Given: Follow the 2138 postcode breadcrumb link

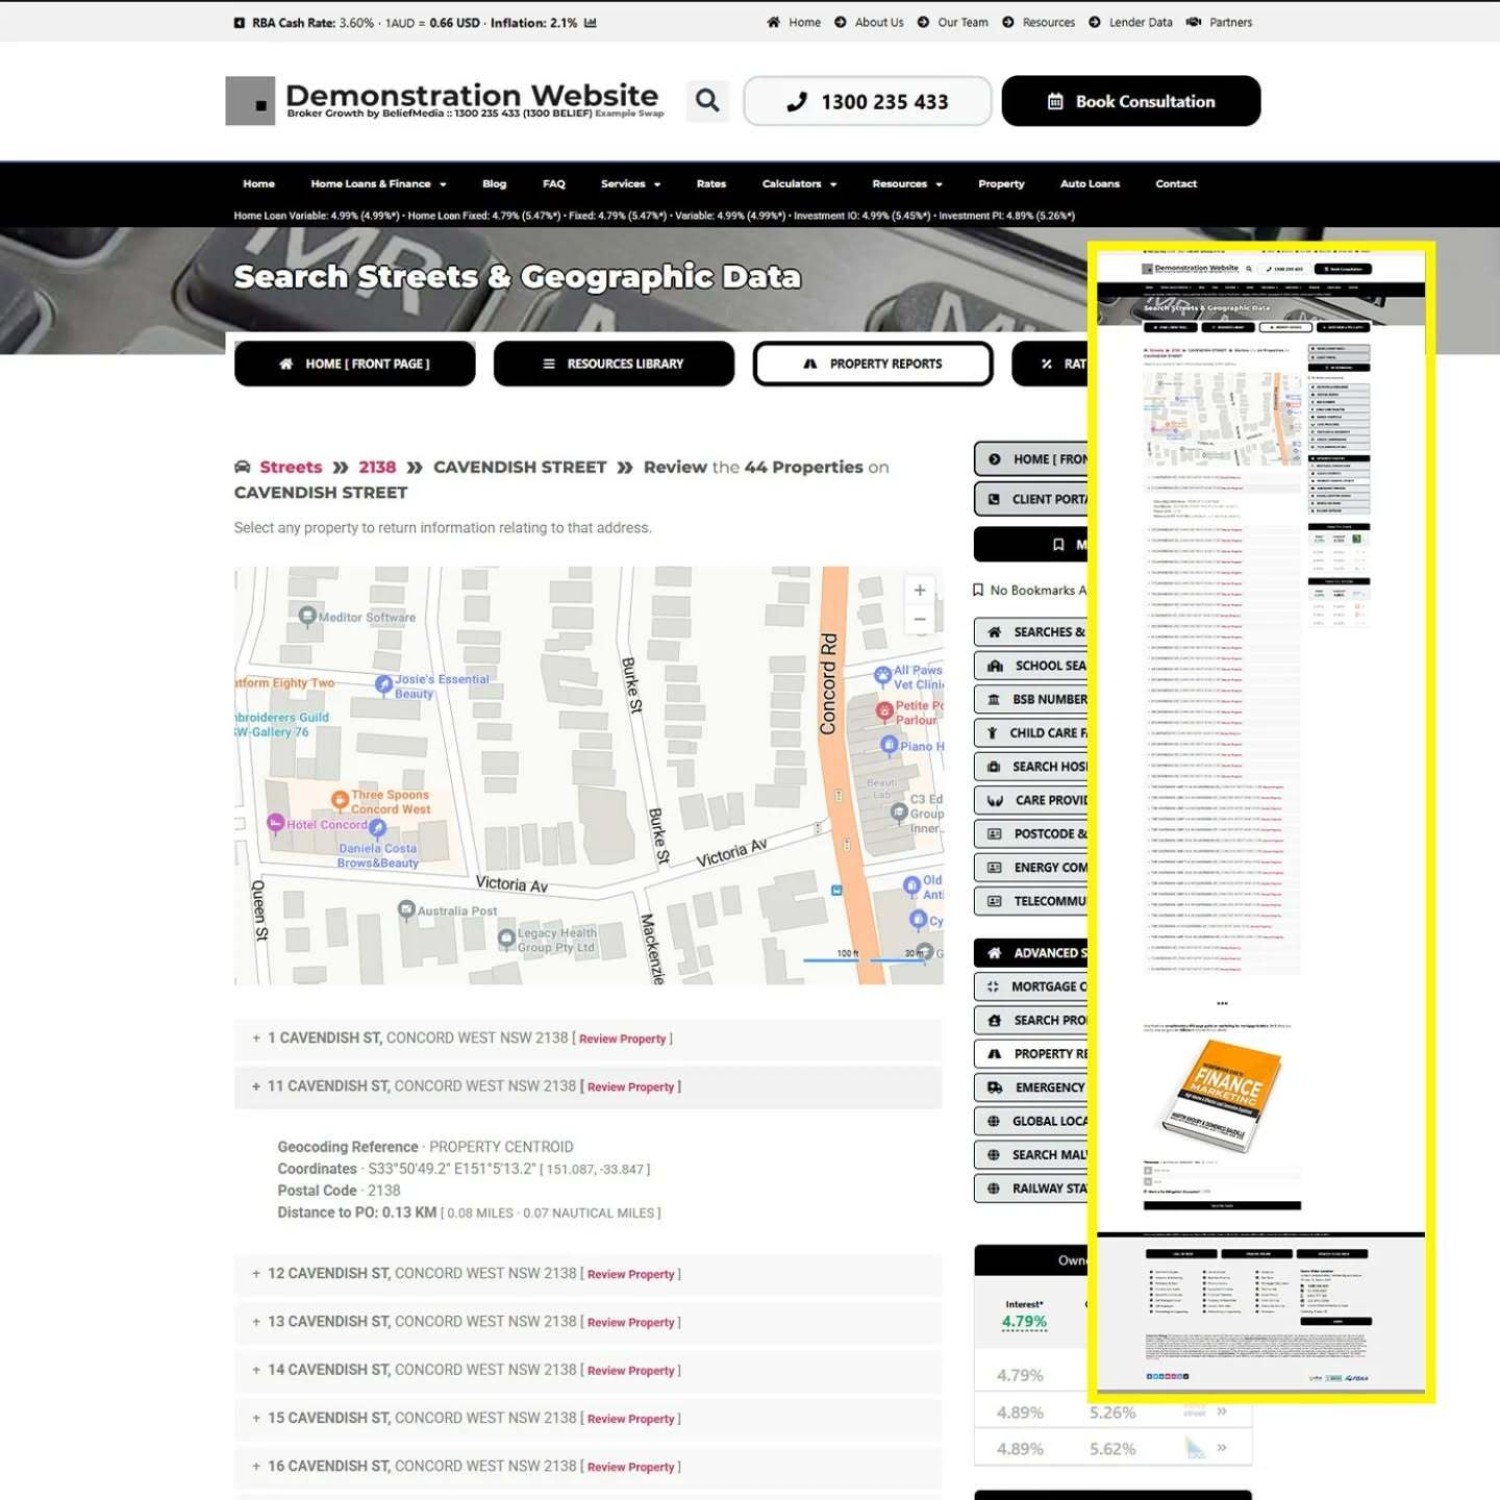Looking at the screenshot, I should (x=377, y=467).
